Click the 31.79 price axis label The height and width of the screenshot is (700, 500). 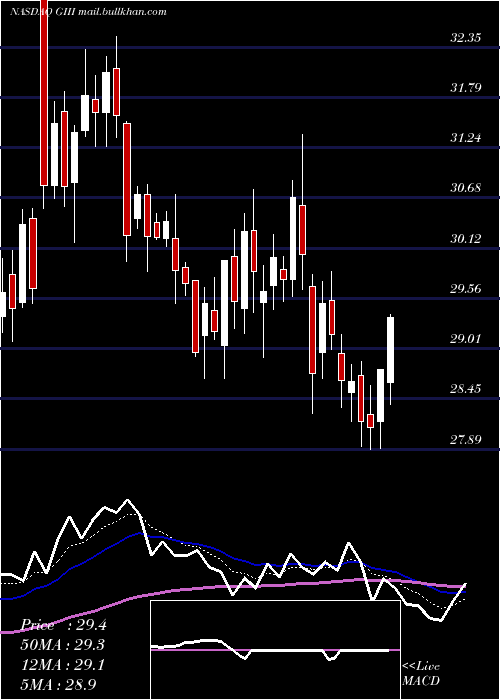pyautogui.click(x=466, y=88)
